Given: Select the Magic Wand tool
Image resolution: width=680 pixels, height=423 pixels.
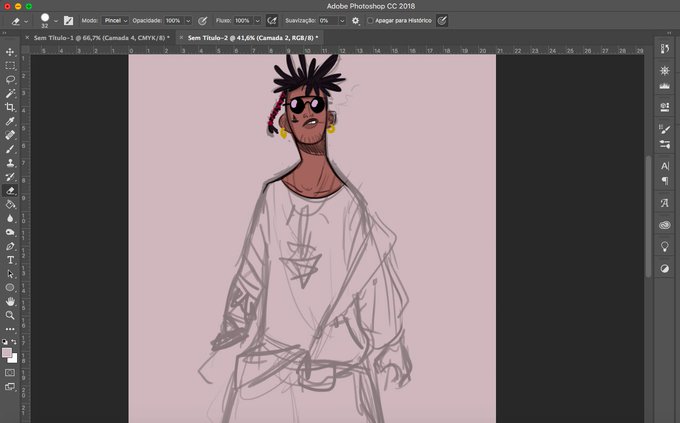Looking at the screenshot, I should 10,93.
